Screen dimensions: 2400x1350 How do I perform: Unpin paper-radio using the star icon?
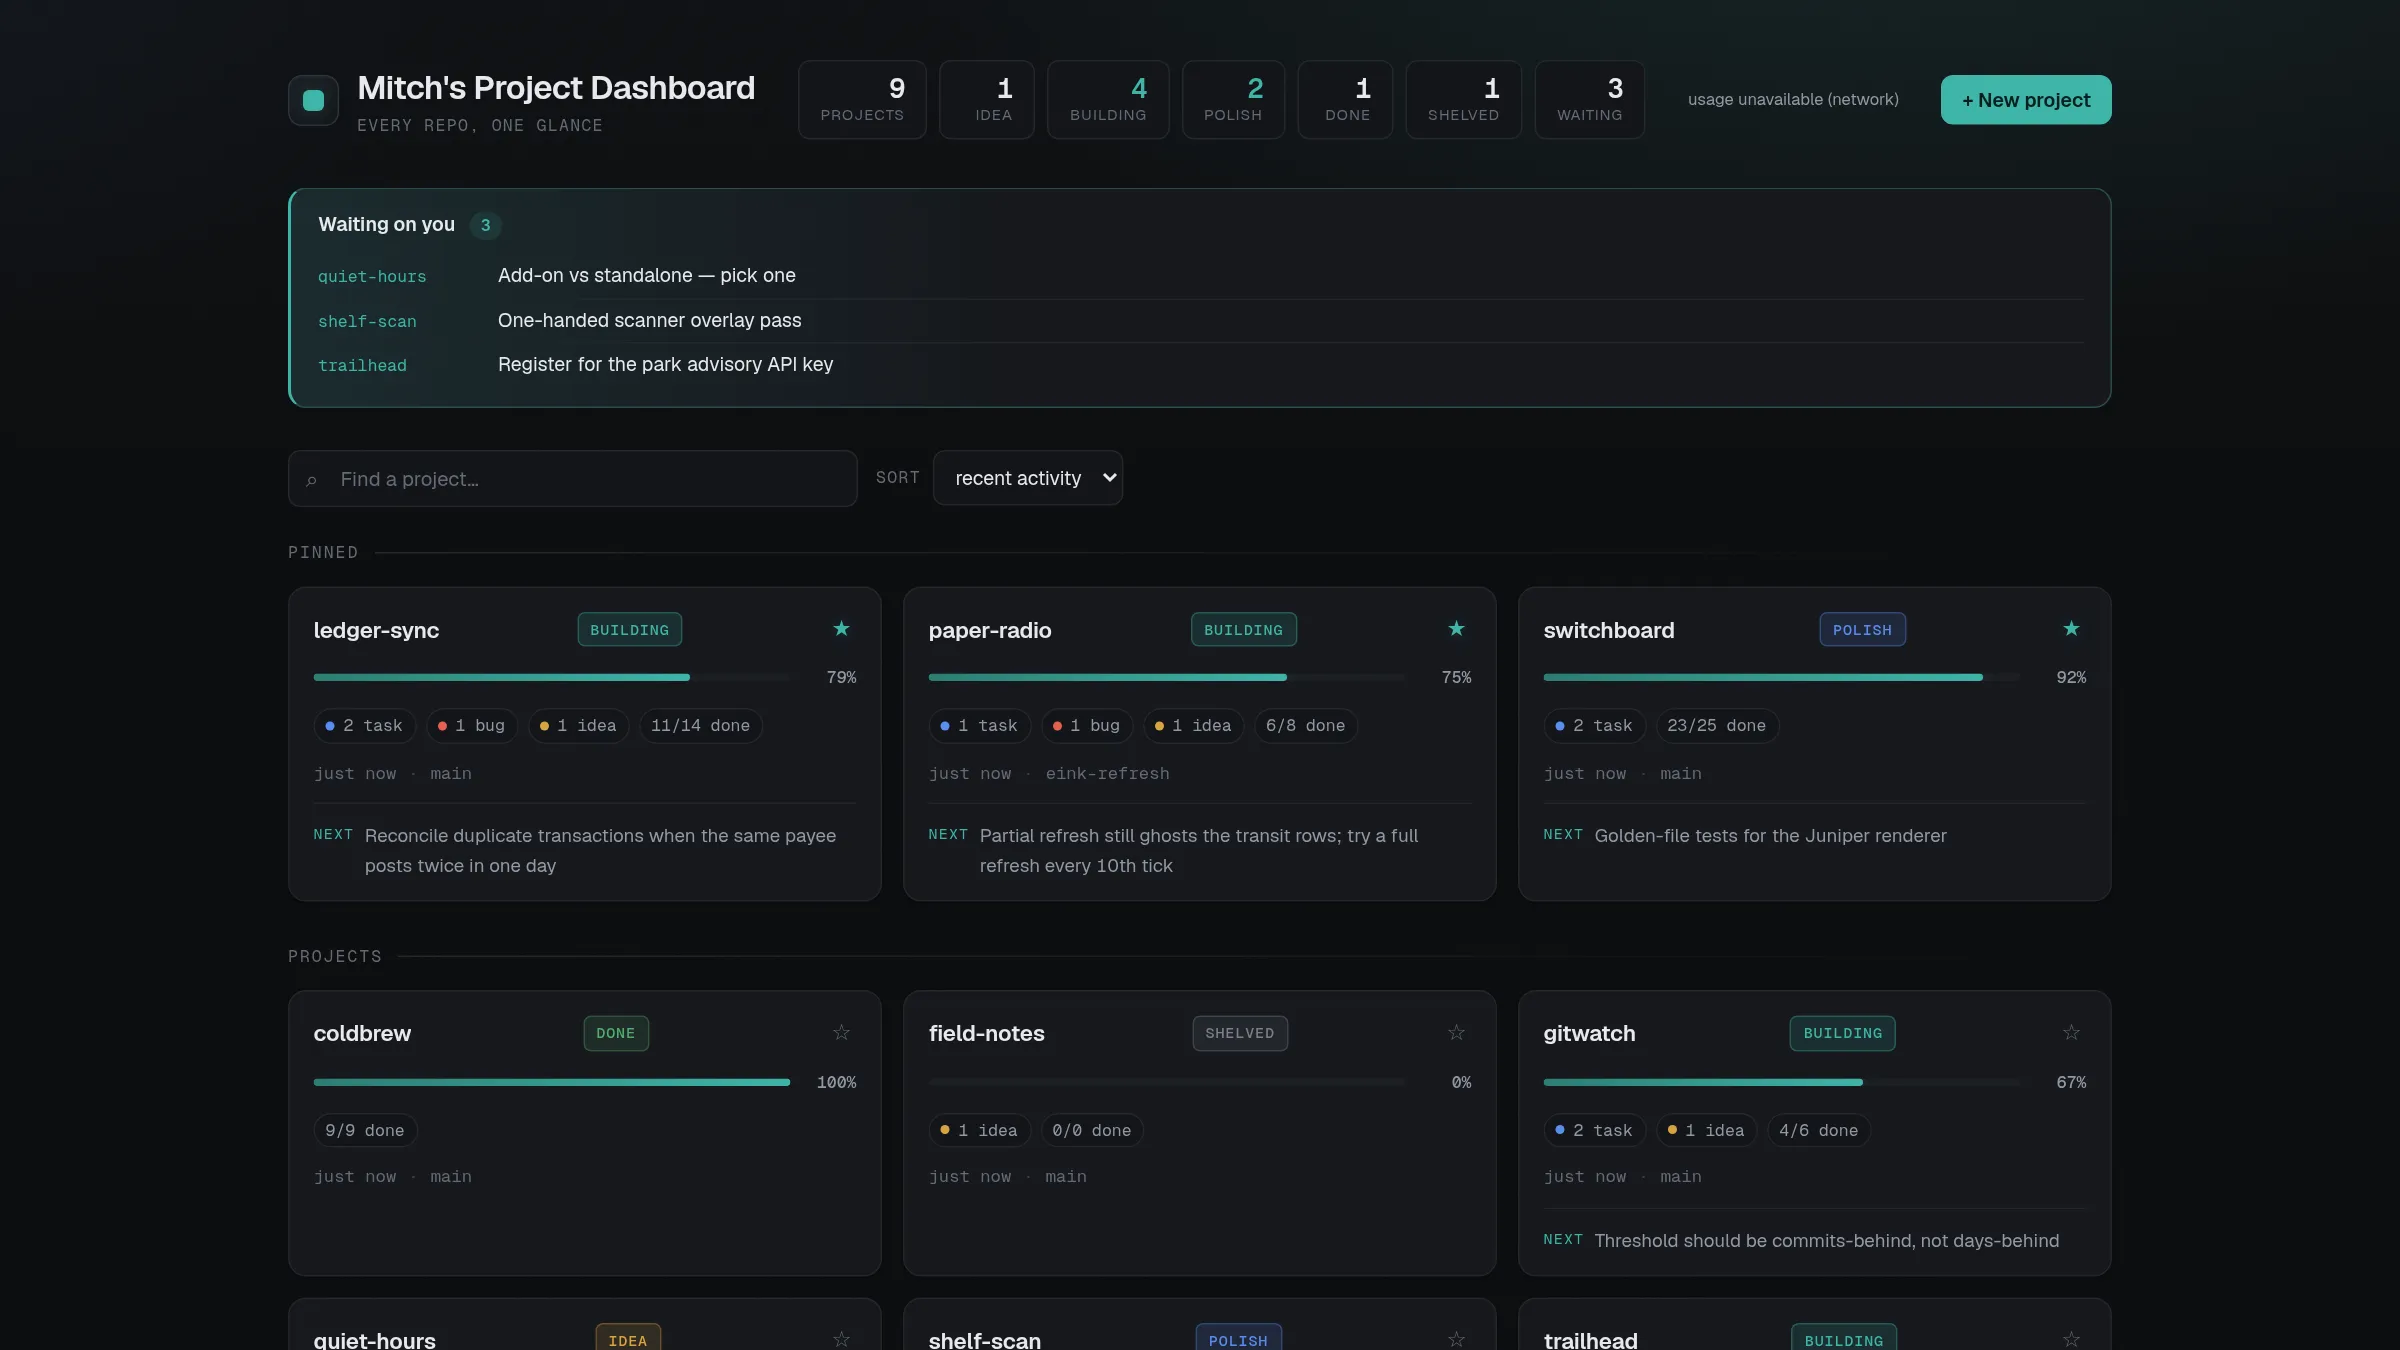(x=1456, y=629)
